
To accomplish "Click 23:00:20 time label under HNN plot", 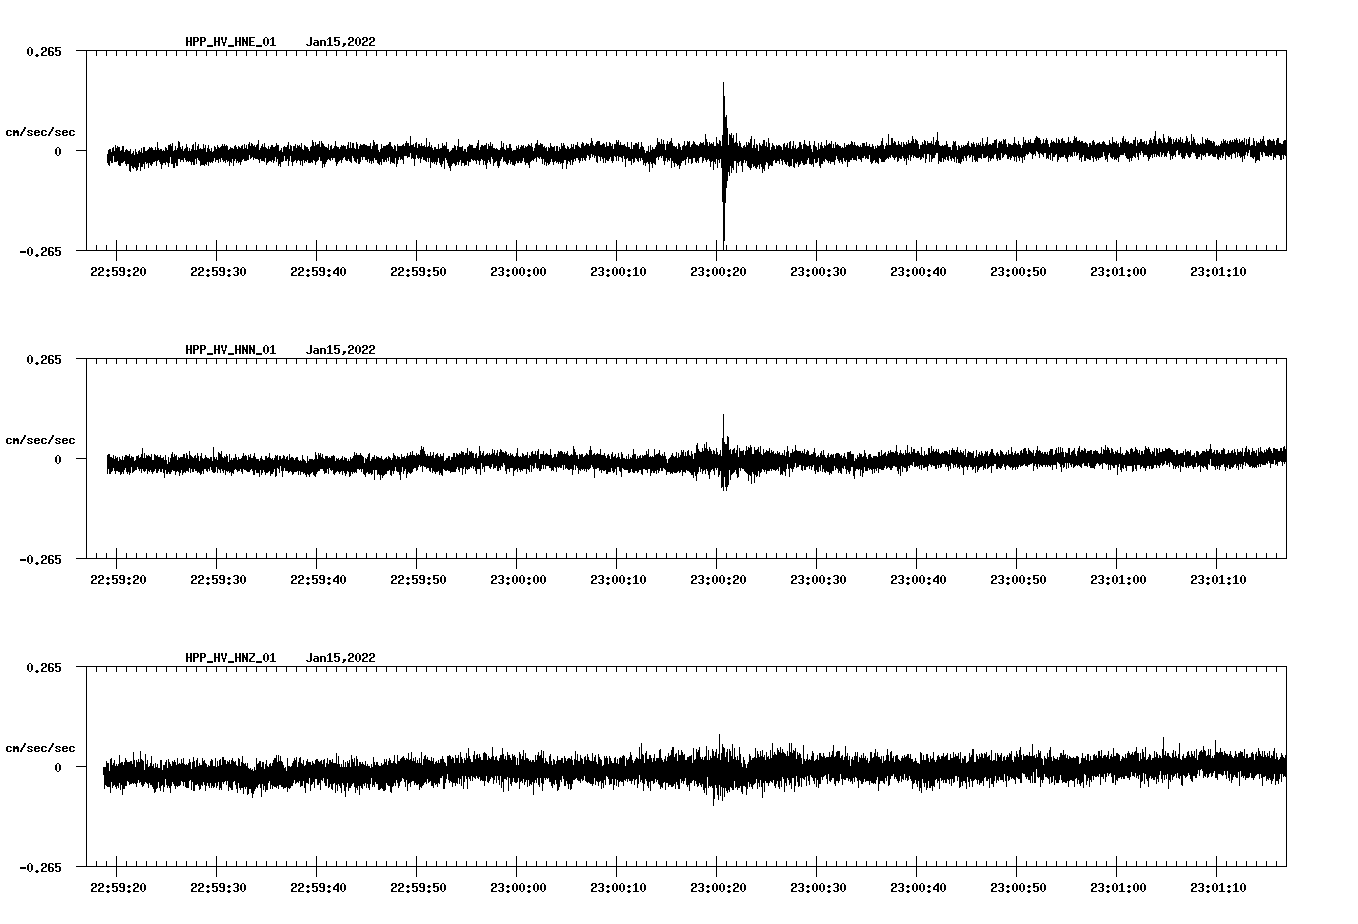I will (x=718, y=580).
